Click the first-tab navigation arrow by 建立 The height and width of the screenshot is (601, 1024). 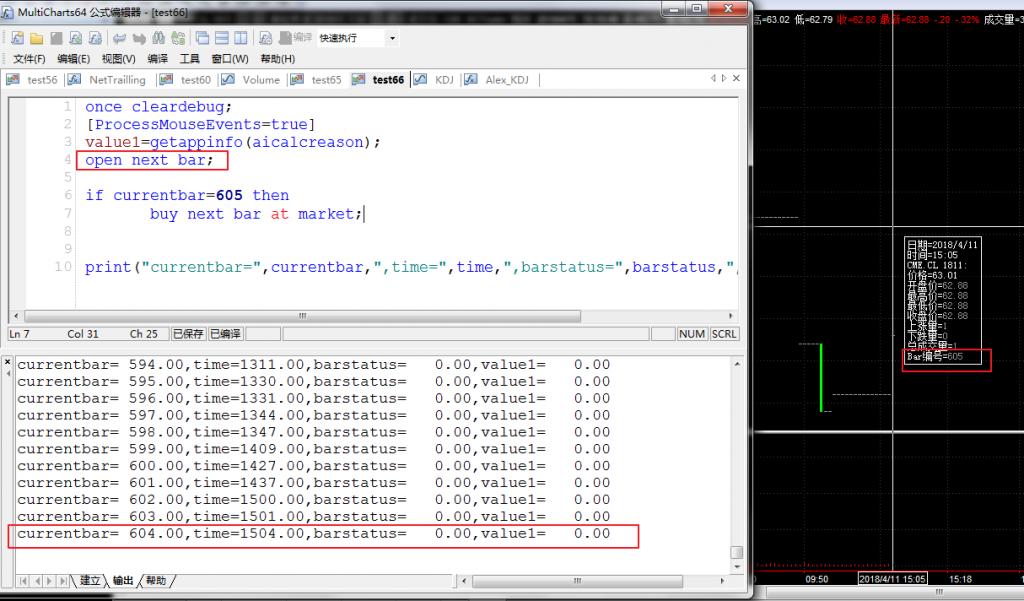(x=24, y=581)
